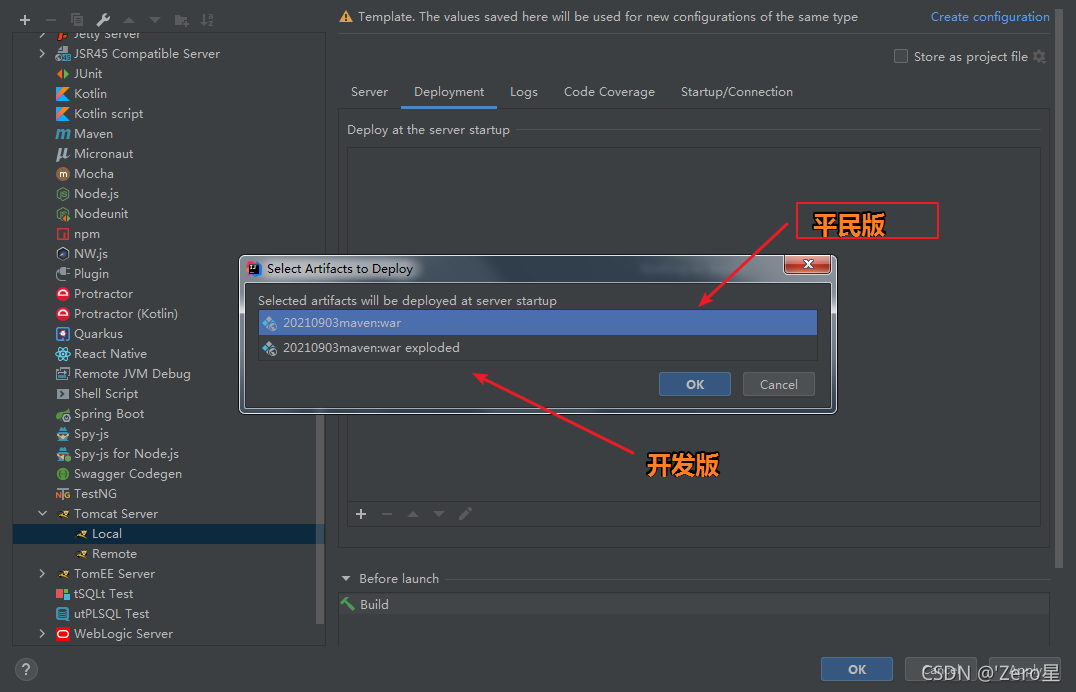Expand the WebLogic Server node

coord(42,634)
